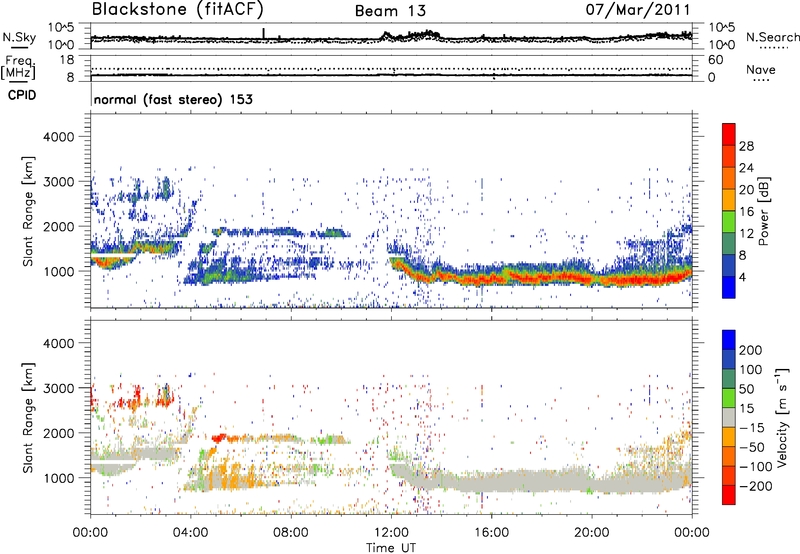Click the 'N.Sky' legend label

(x=19, y=37)
